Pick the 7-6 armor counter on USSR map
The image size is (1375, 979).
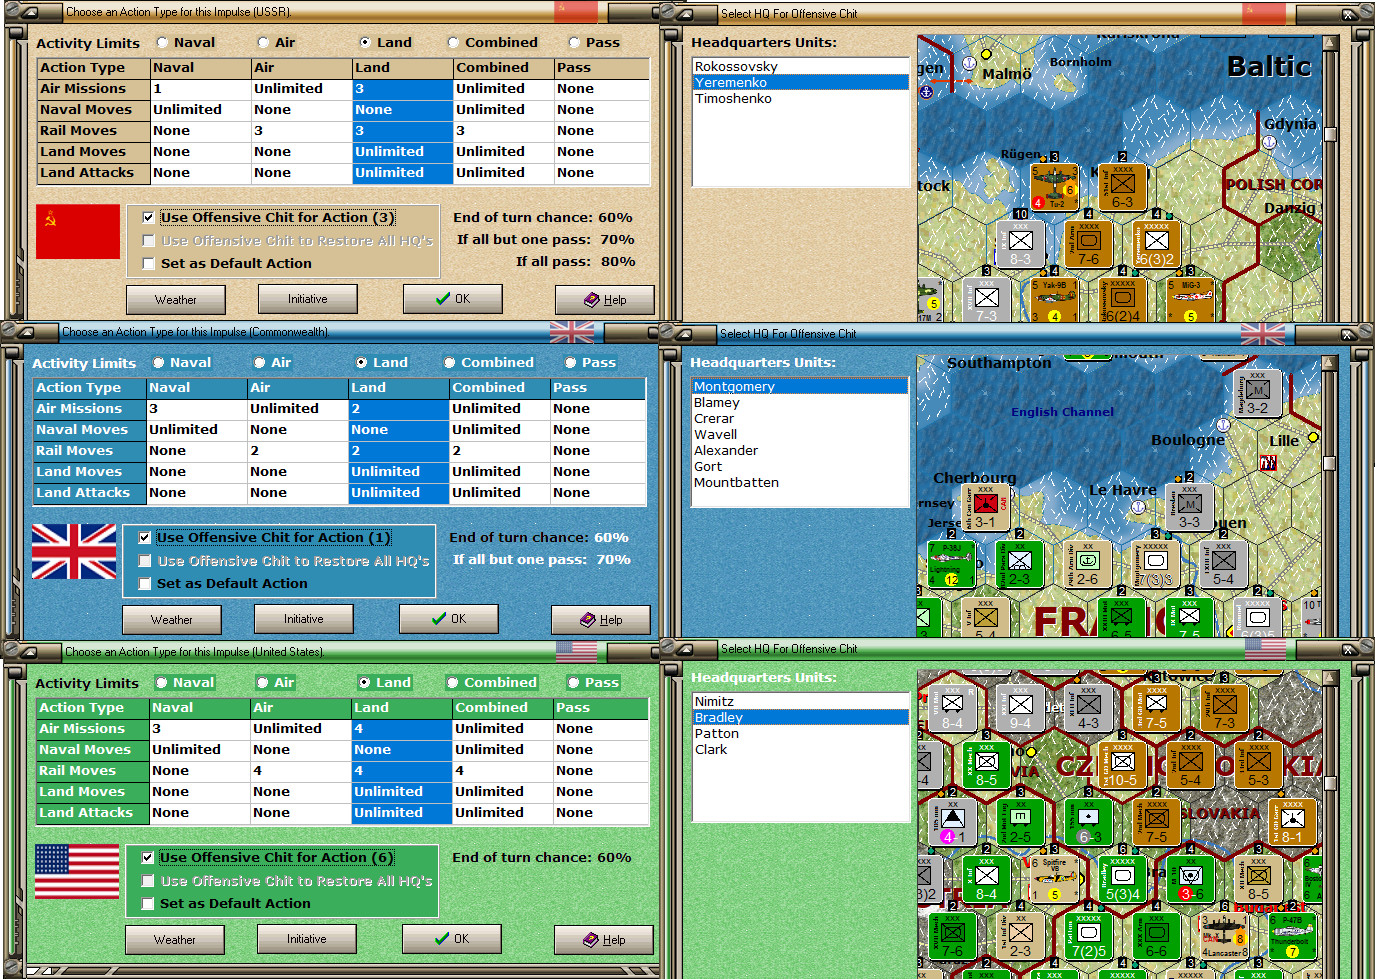click(x=1089, y=244)
